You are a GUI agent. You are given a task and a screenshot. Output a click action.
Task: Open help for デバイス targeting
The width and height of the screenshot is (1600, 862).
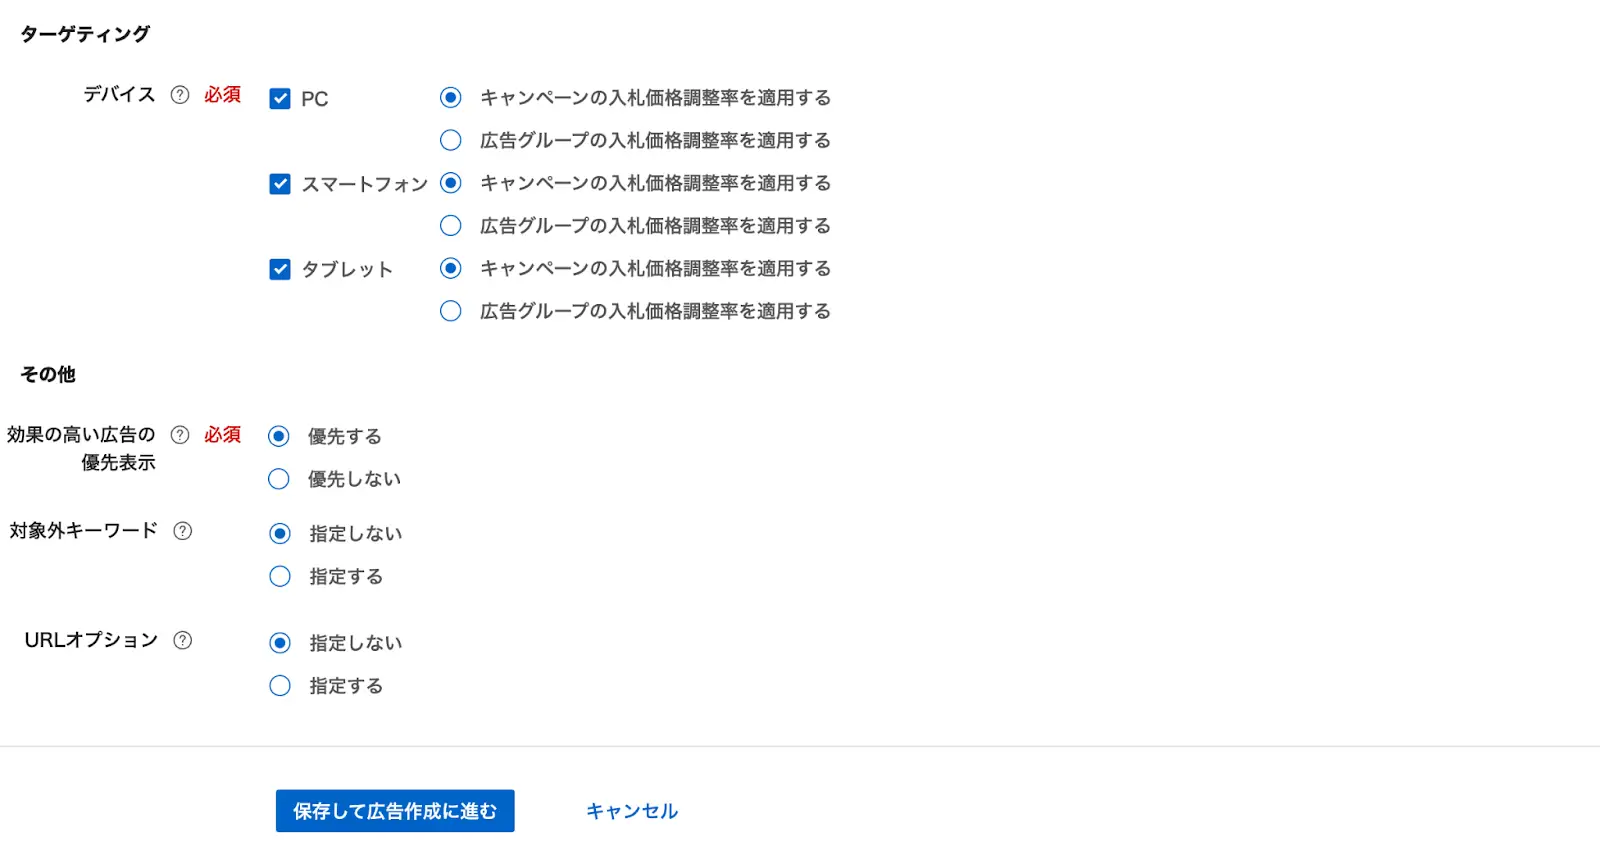pos(179,95)
